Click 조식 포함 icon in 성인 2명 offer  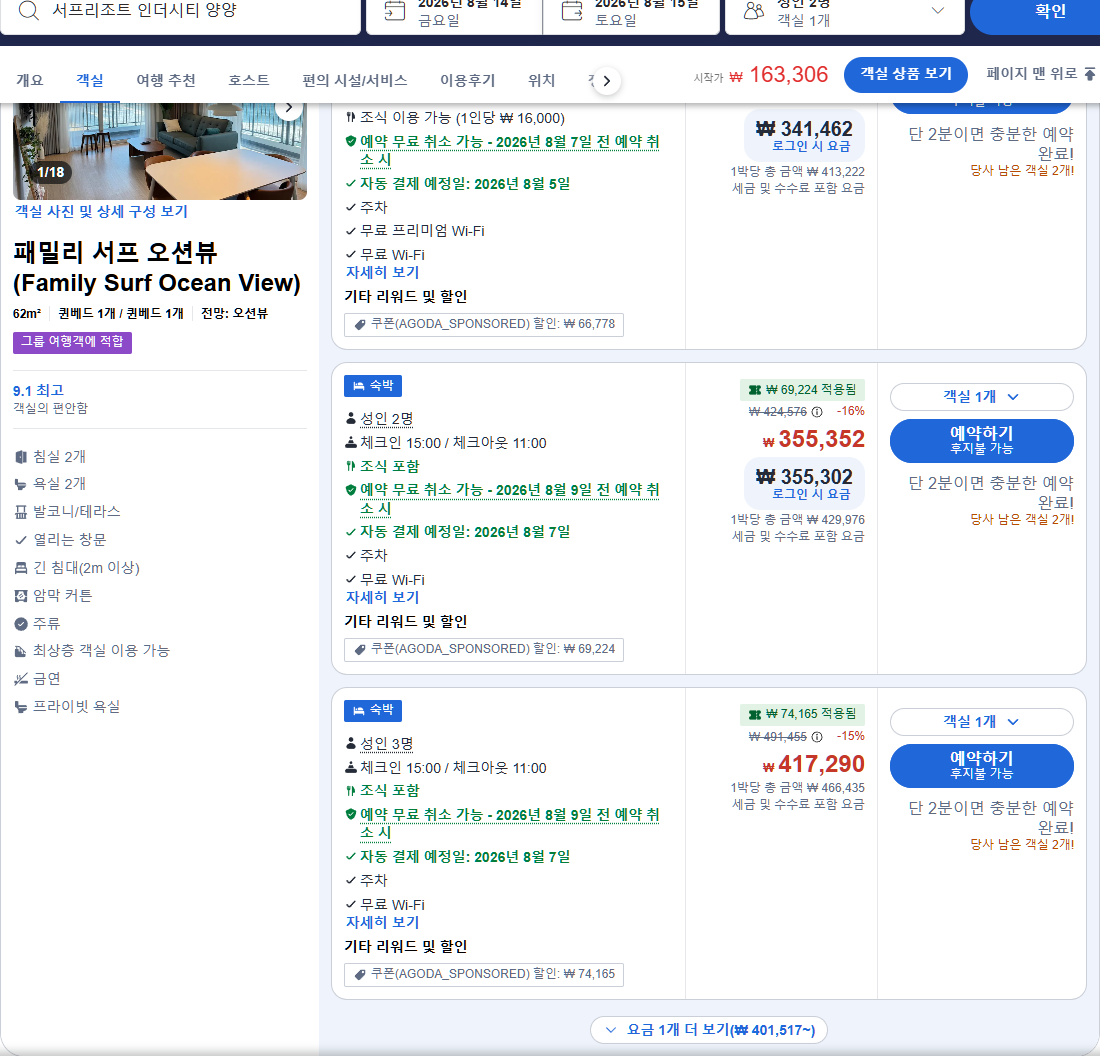point(351,466)
